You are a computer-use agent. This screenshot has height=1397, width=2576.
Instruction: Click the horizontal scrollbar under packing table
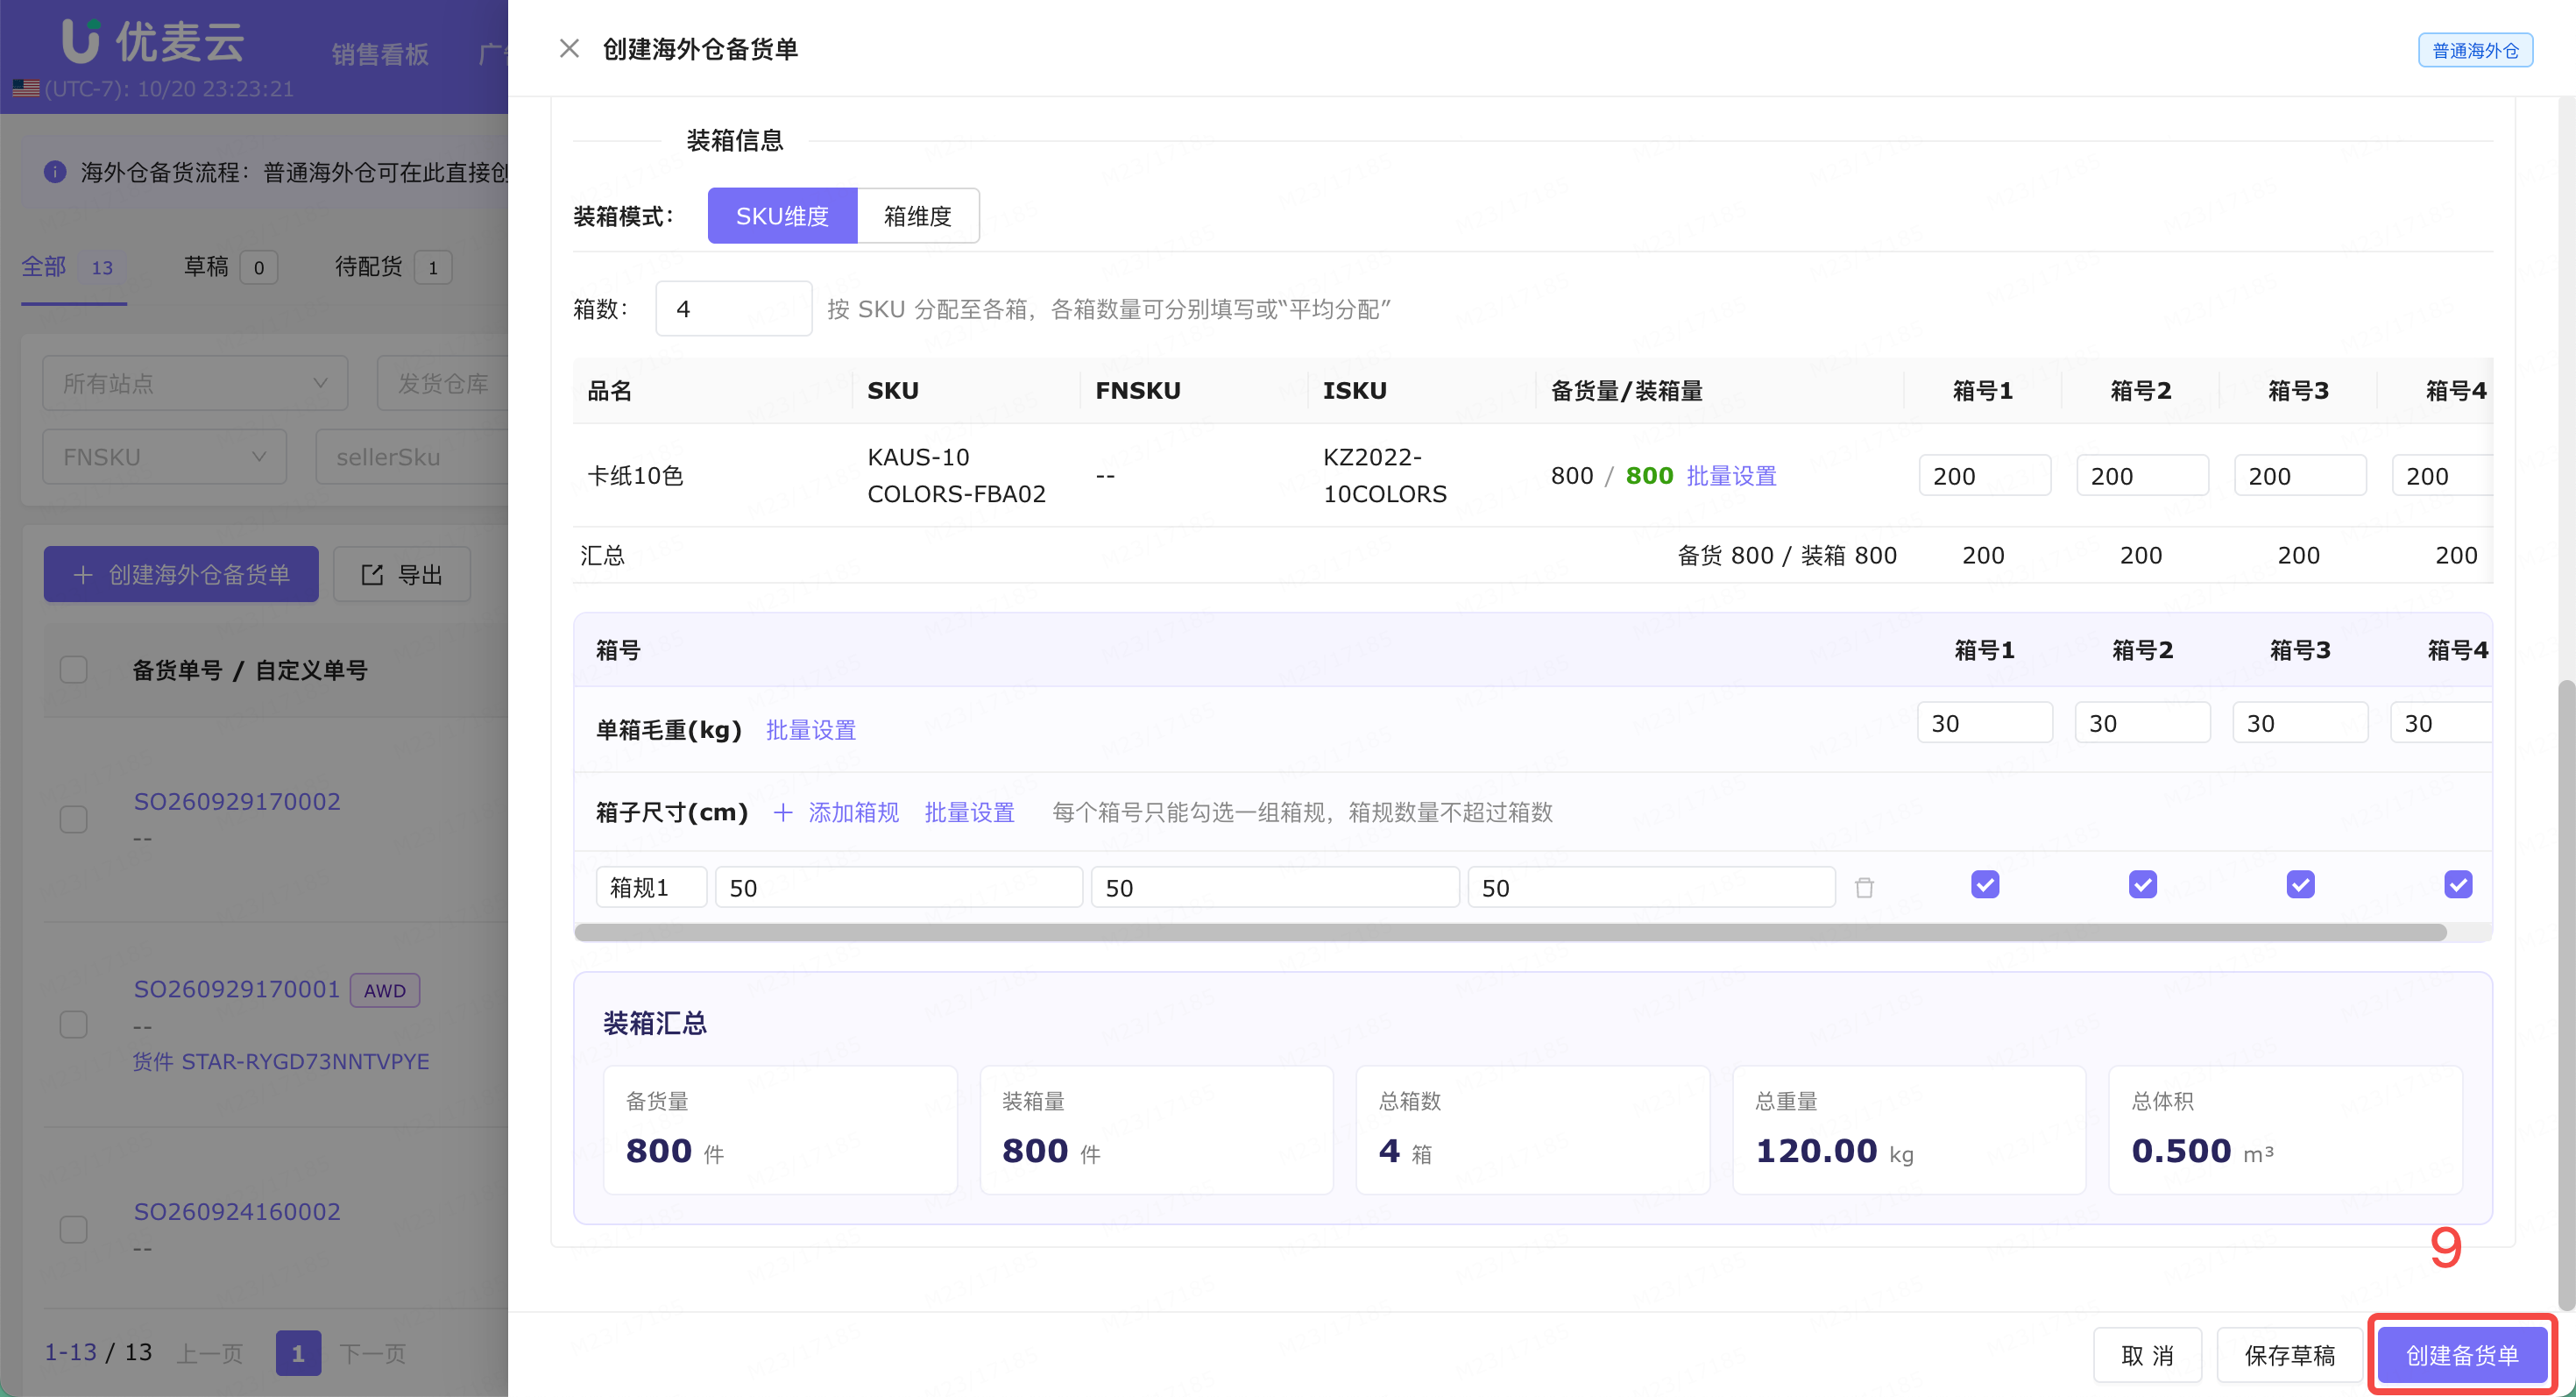[1510, 932]
